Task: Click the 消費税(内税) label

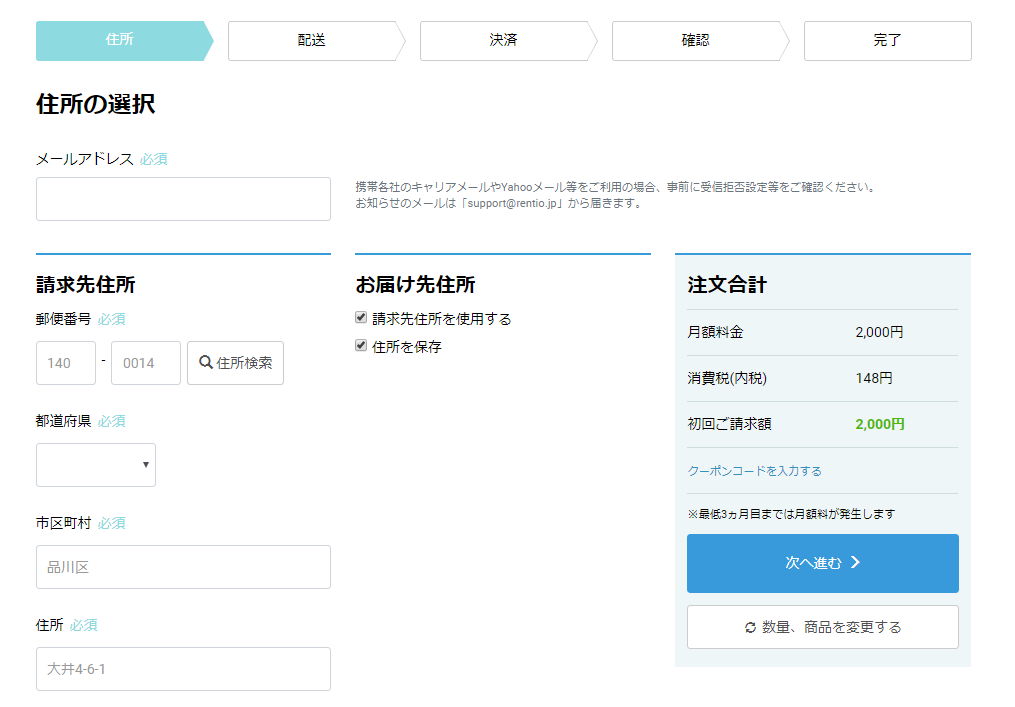Action: click(x=727, y=378)
